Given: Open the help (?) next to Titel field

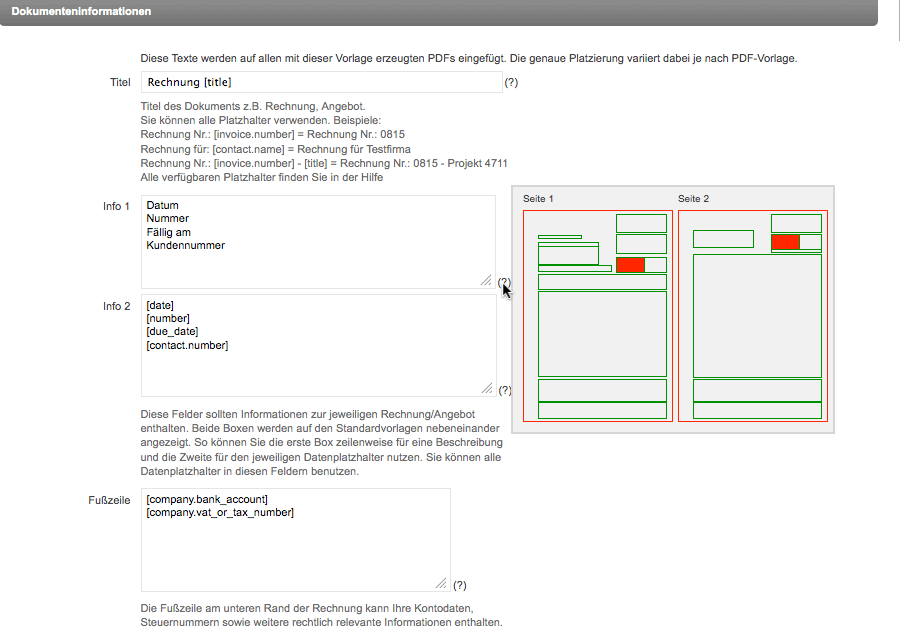Looking at the screenshot, I should (511, 83).
